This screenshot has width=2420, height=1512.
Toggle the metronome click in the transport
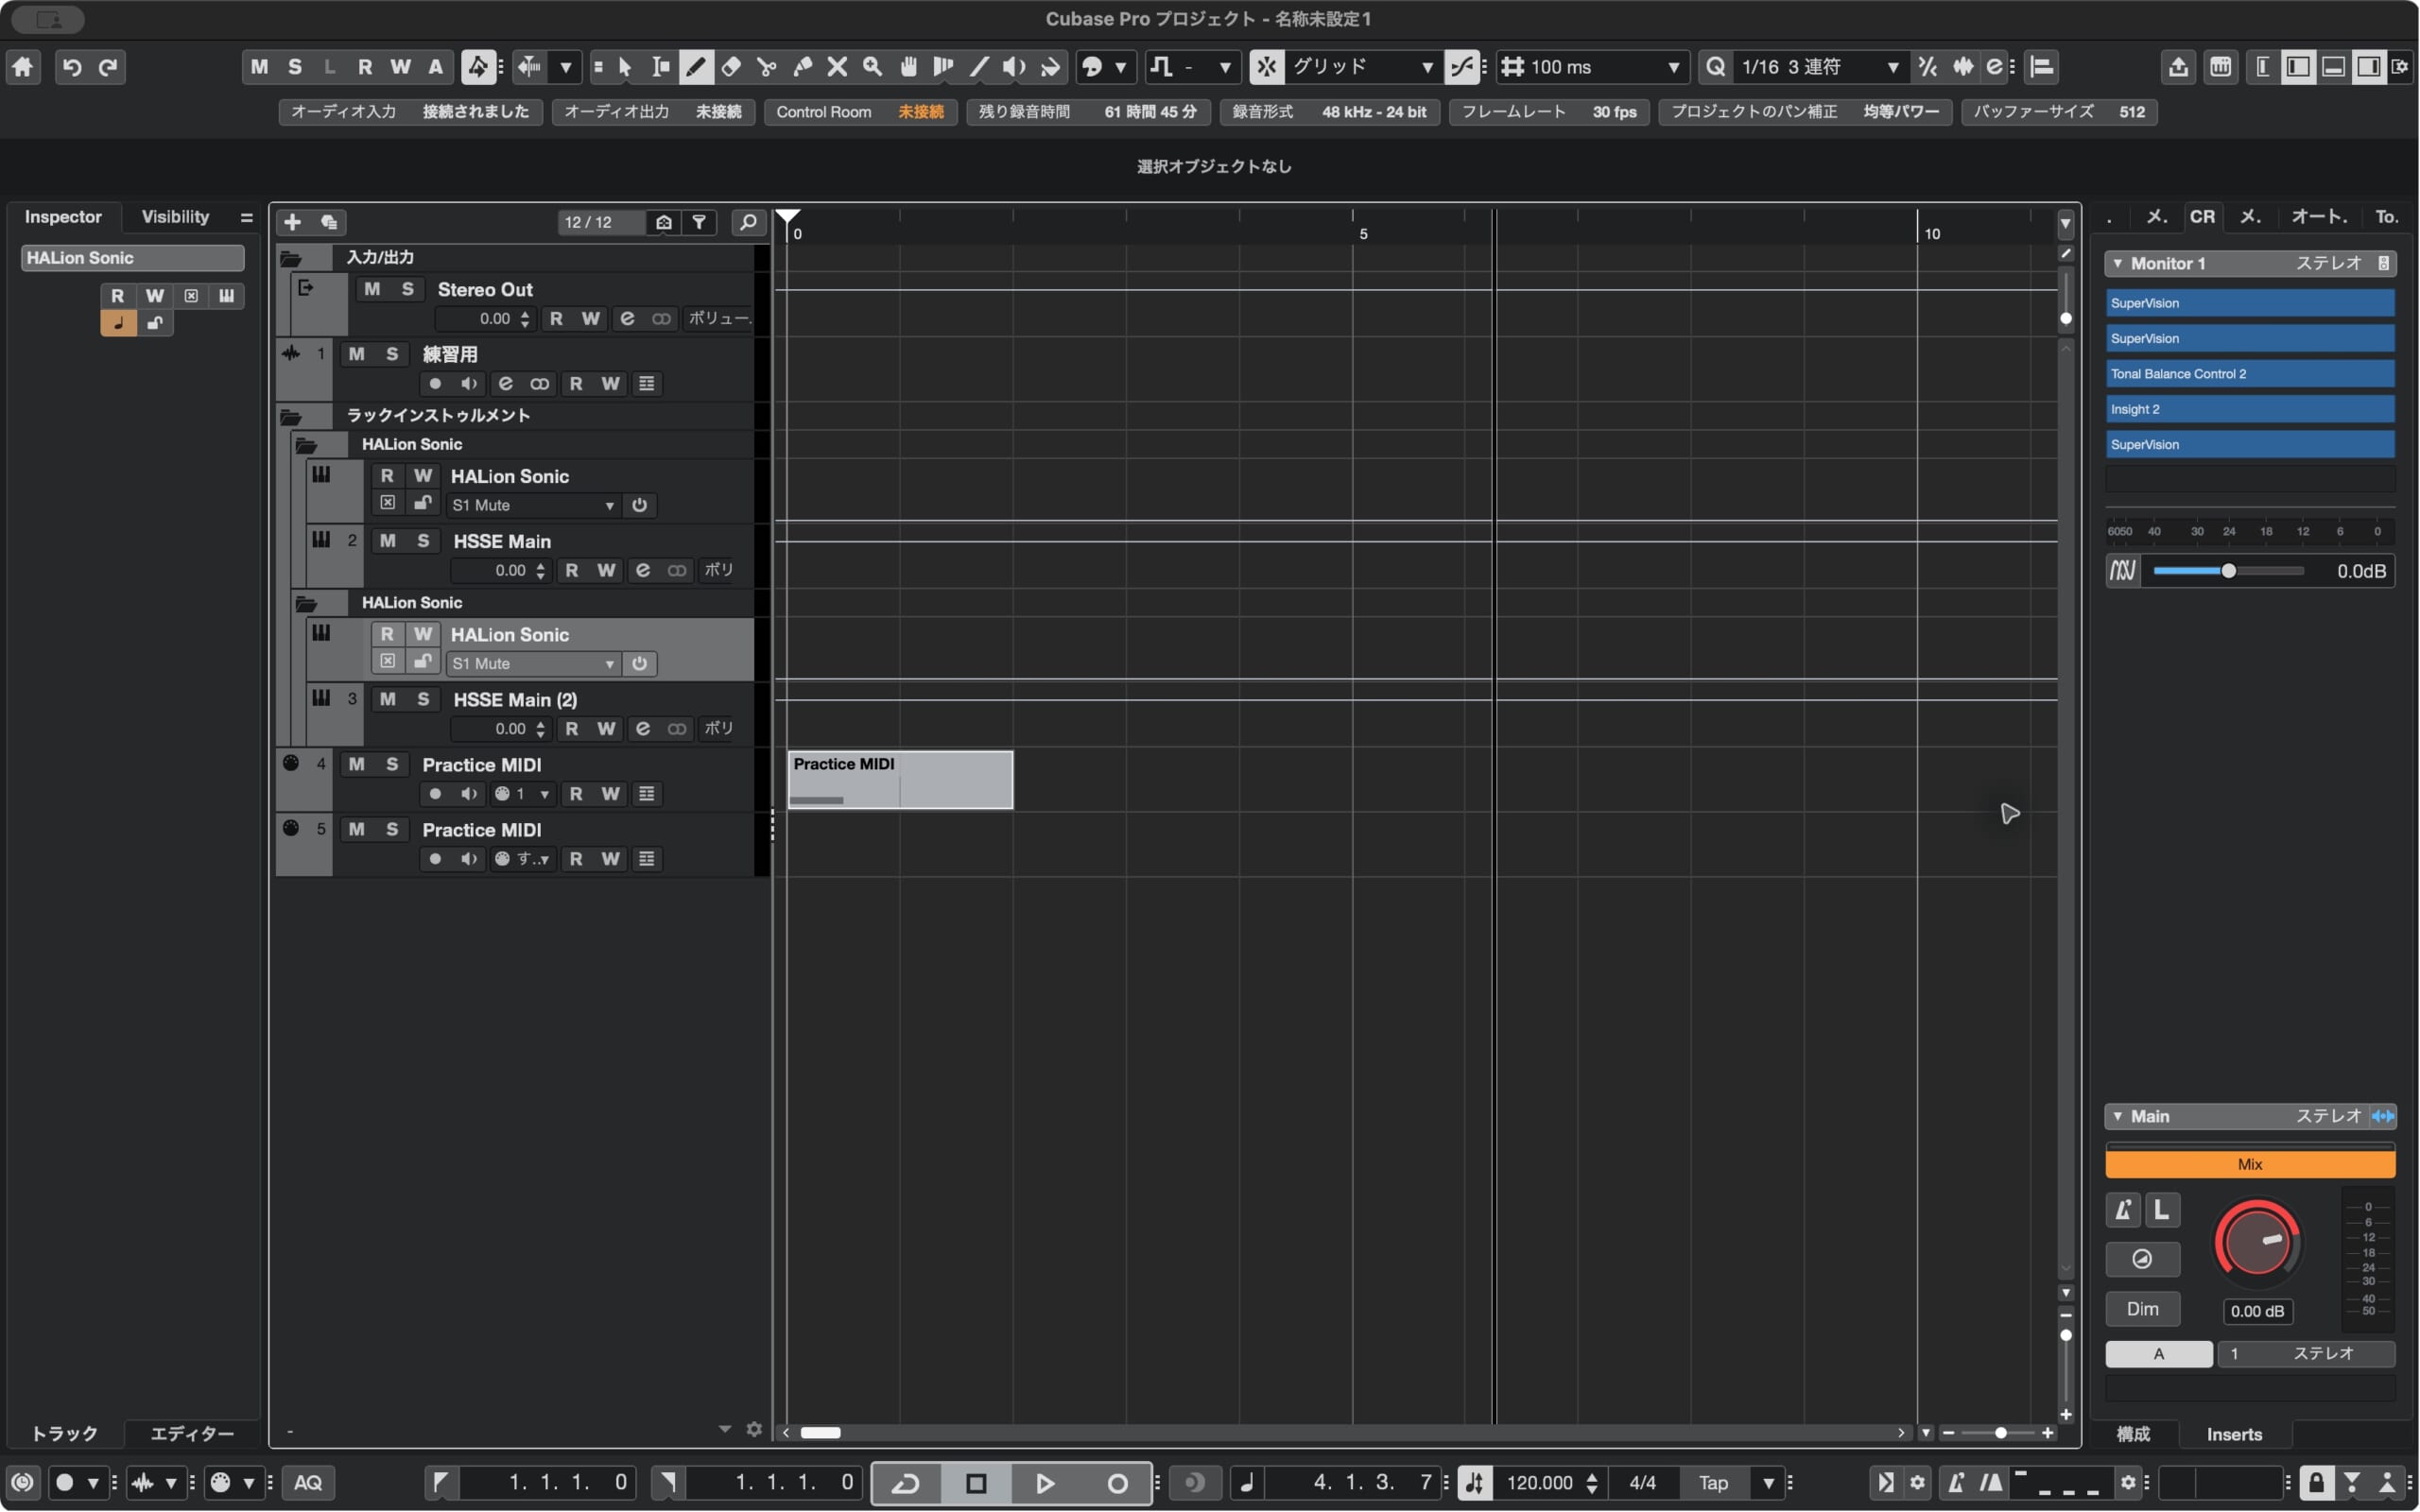pyautogui.click(x=1955, y=1483)
